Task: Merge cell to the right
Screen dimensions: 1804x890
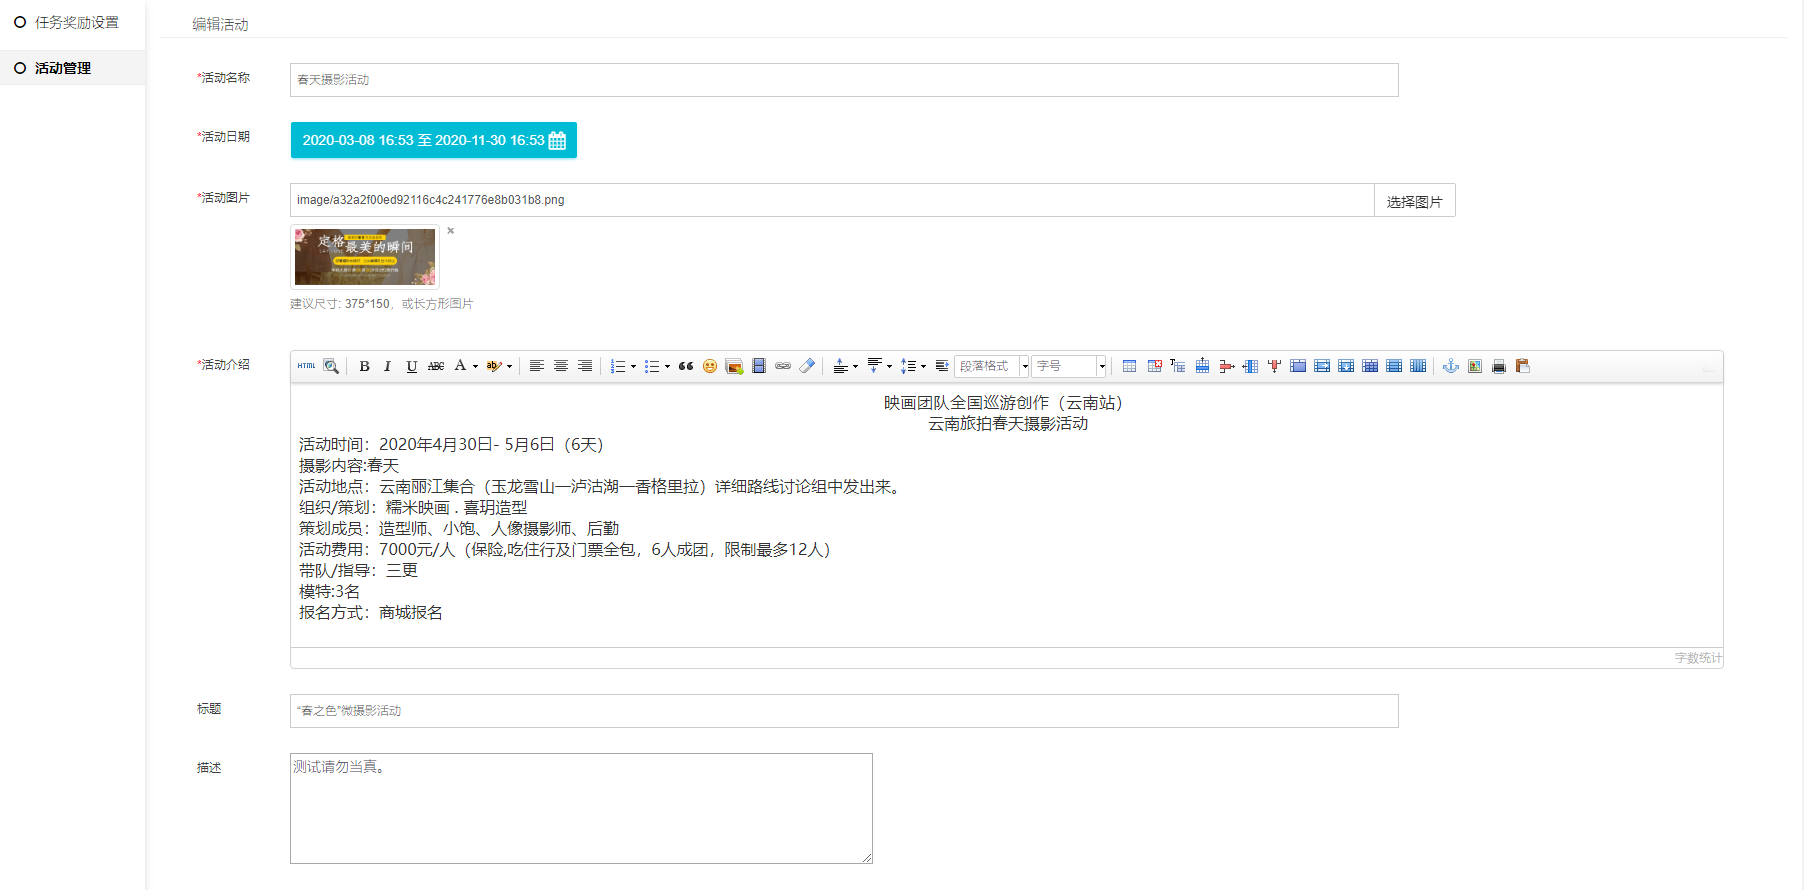Action: pos(1322,366)
